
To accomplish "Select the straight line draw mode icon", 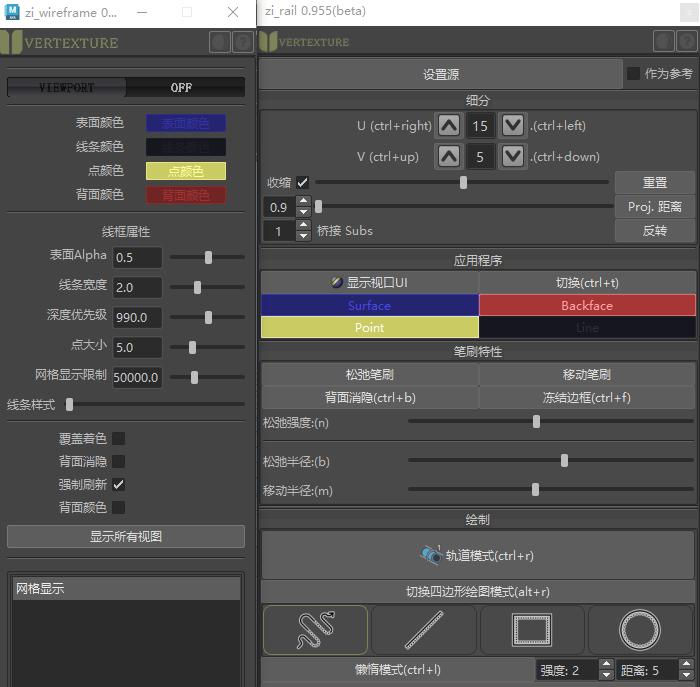I will (424, 630).
